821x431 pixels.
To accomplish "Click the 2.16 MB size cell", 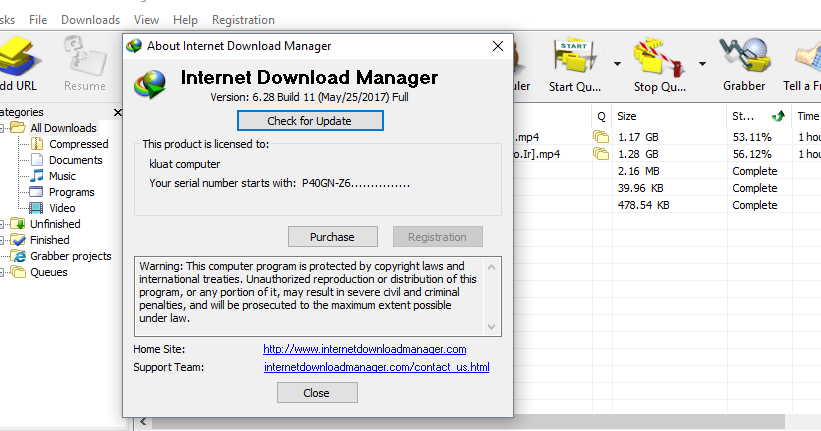I will [639, 171].
